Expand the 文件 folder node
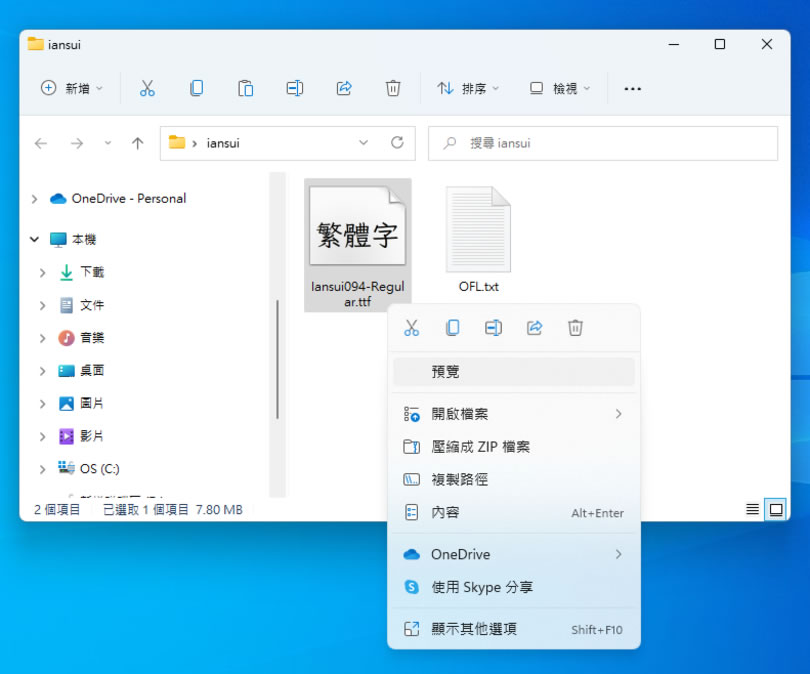The image size is (810, 674). point(42,305)
